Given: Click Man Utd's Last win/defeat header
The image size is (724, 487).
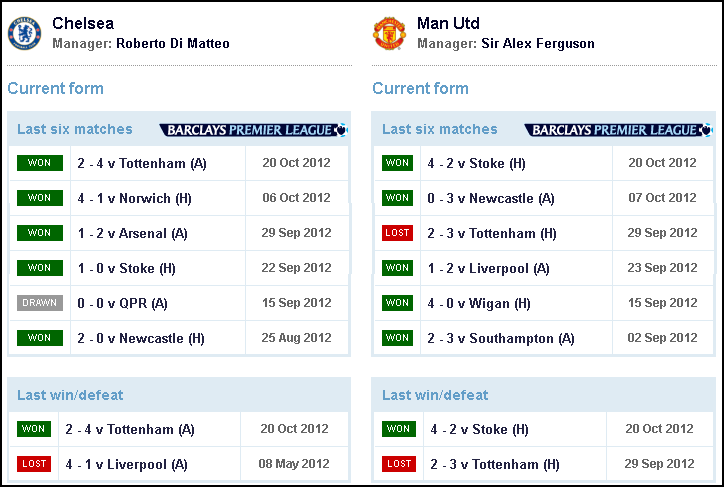Looking at the screenshot, I should coord(435,395).
